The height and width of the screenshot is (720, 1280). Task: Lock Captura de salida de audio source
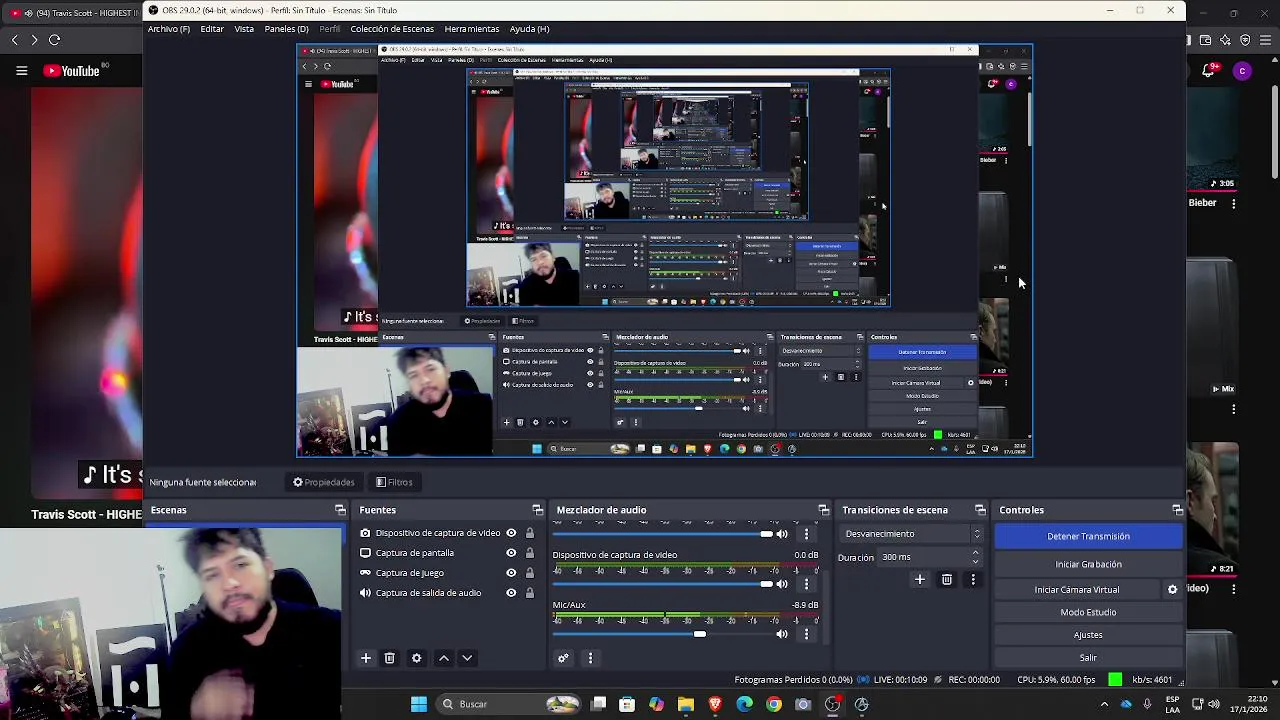tap(530, 593)
